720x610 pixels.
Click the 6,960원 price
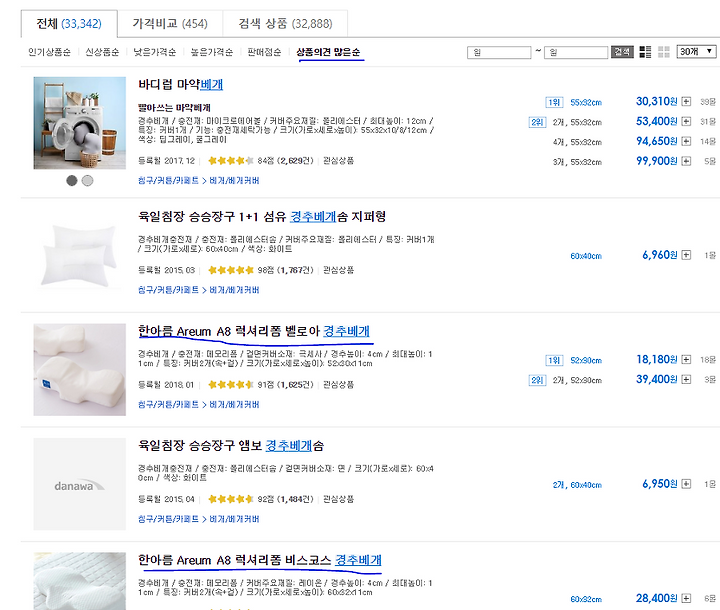point(660,255)
